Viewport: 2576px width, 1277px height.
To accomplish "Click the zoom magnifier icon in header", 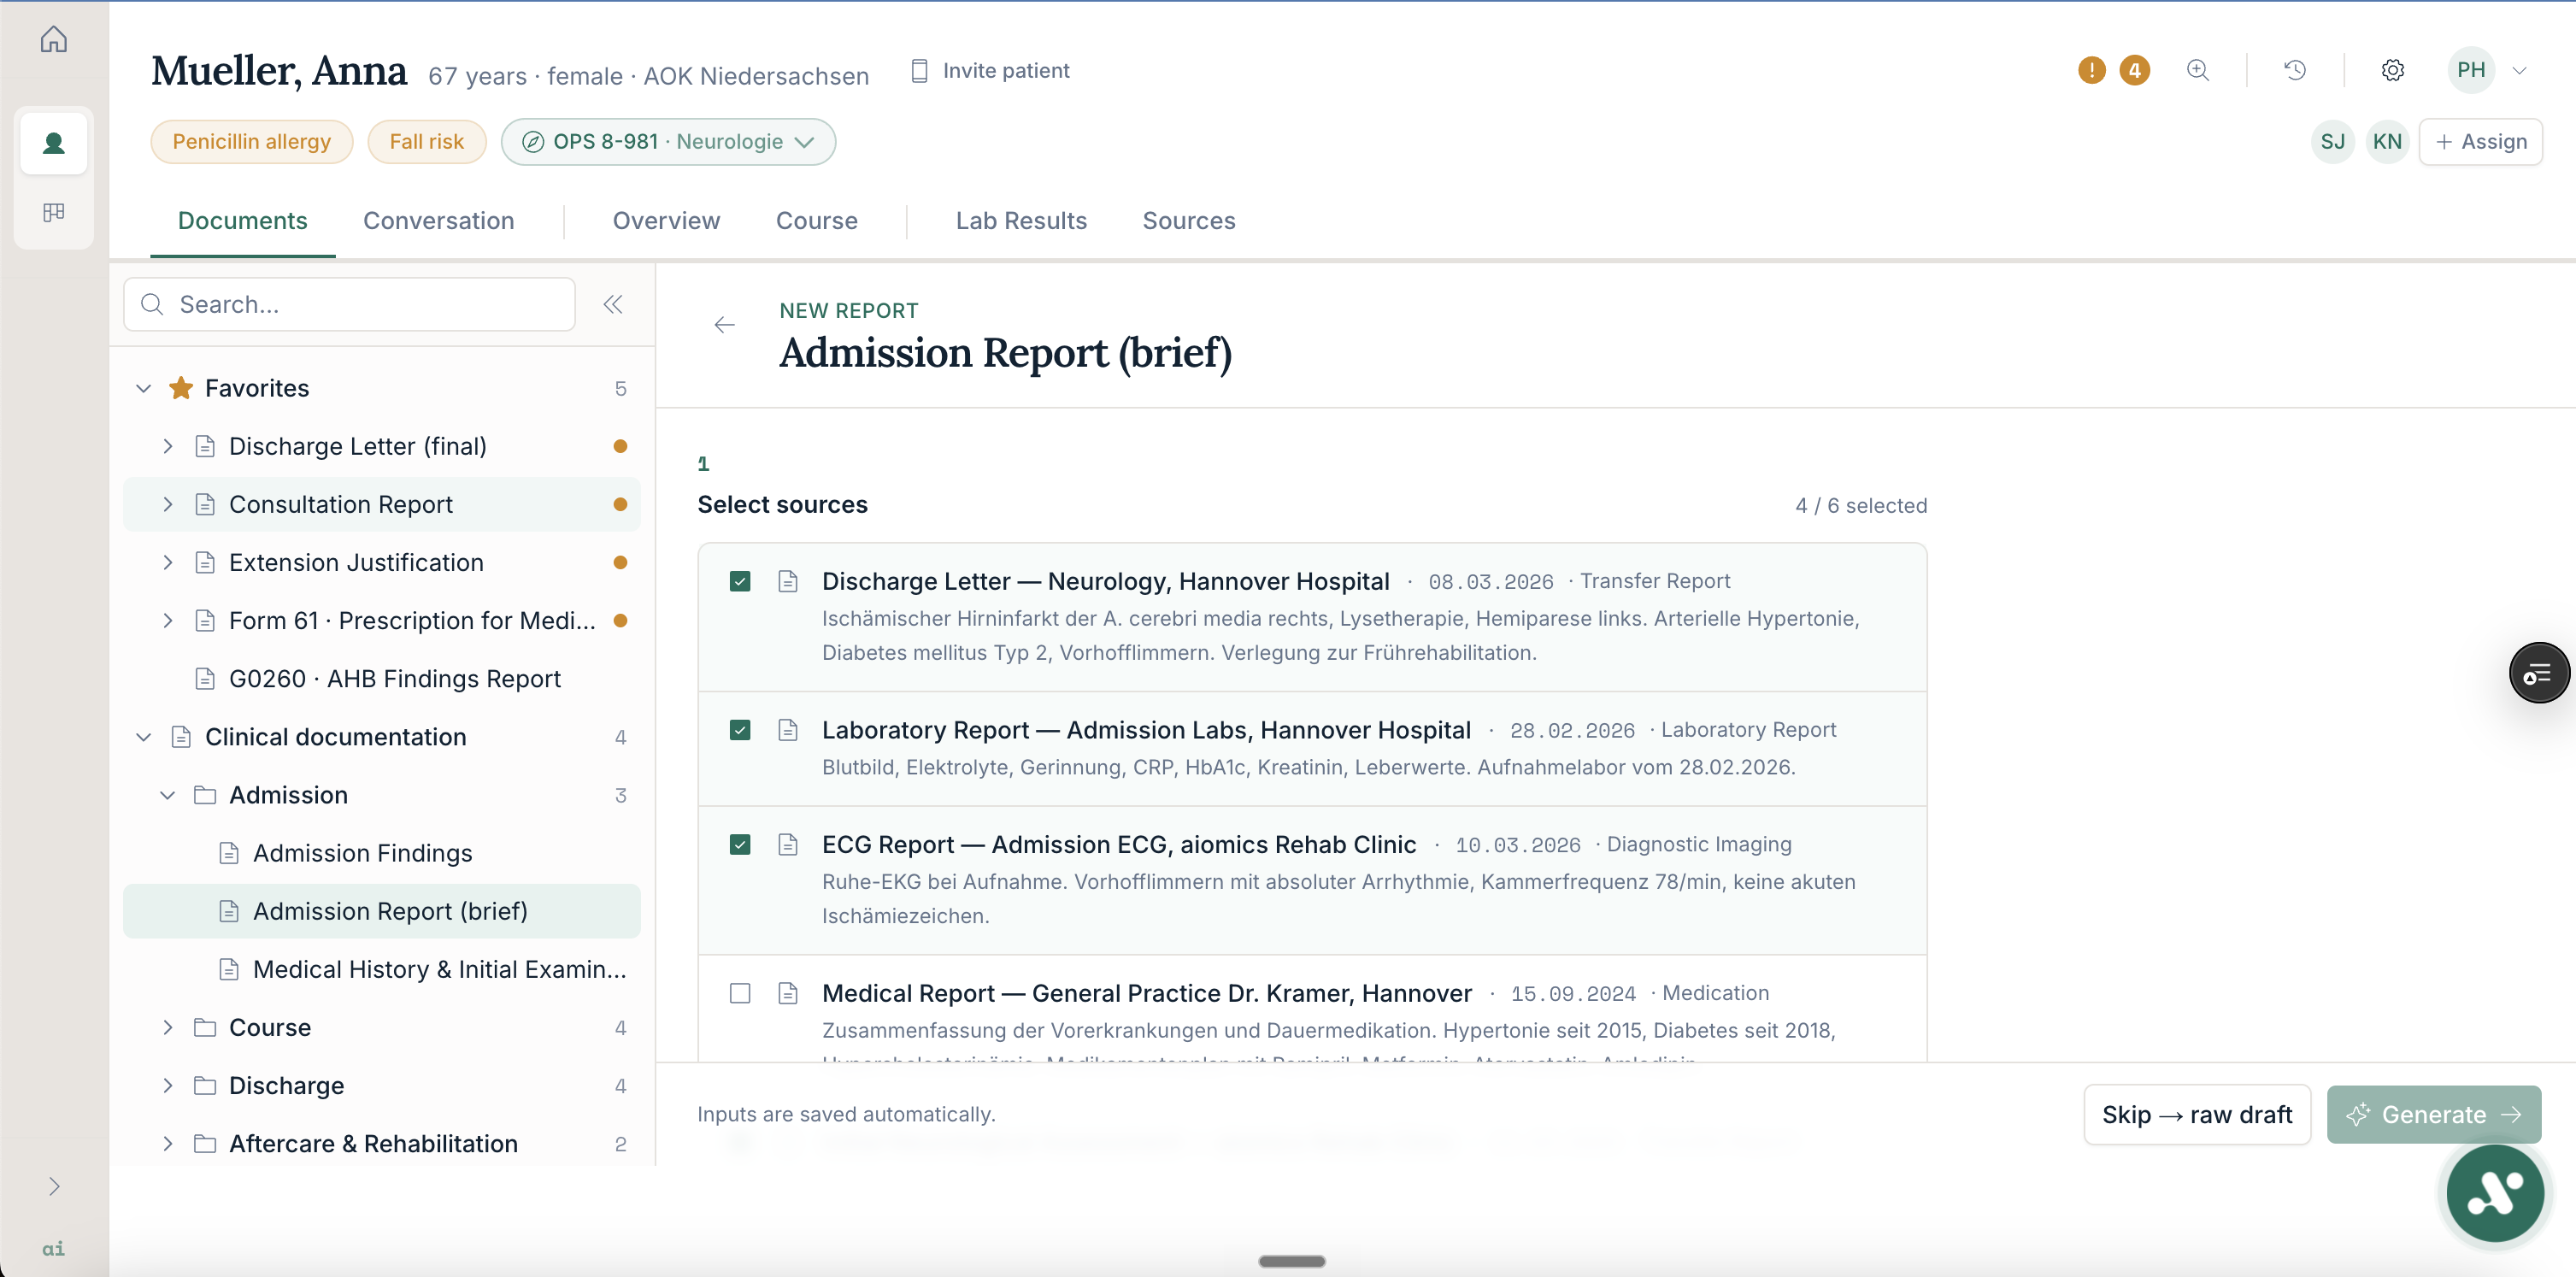I will (2197, 70).
